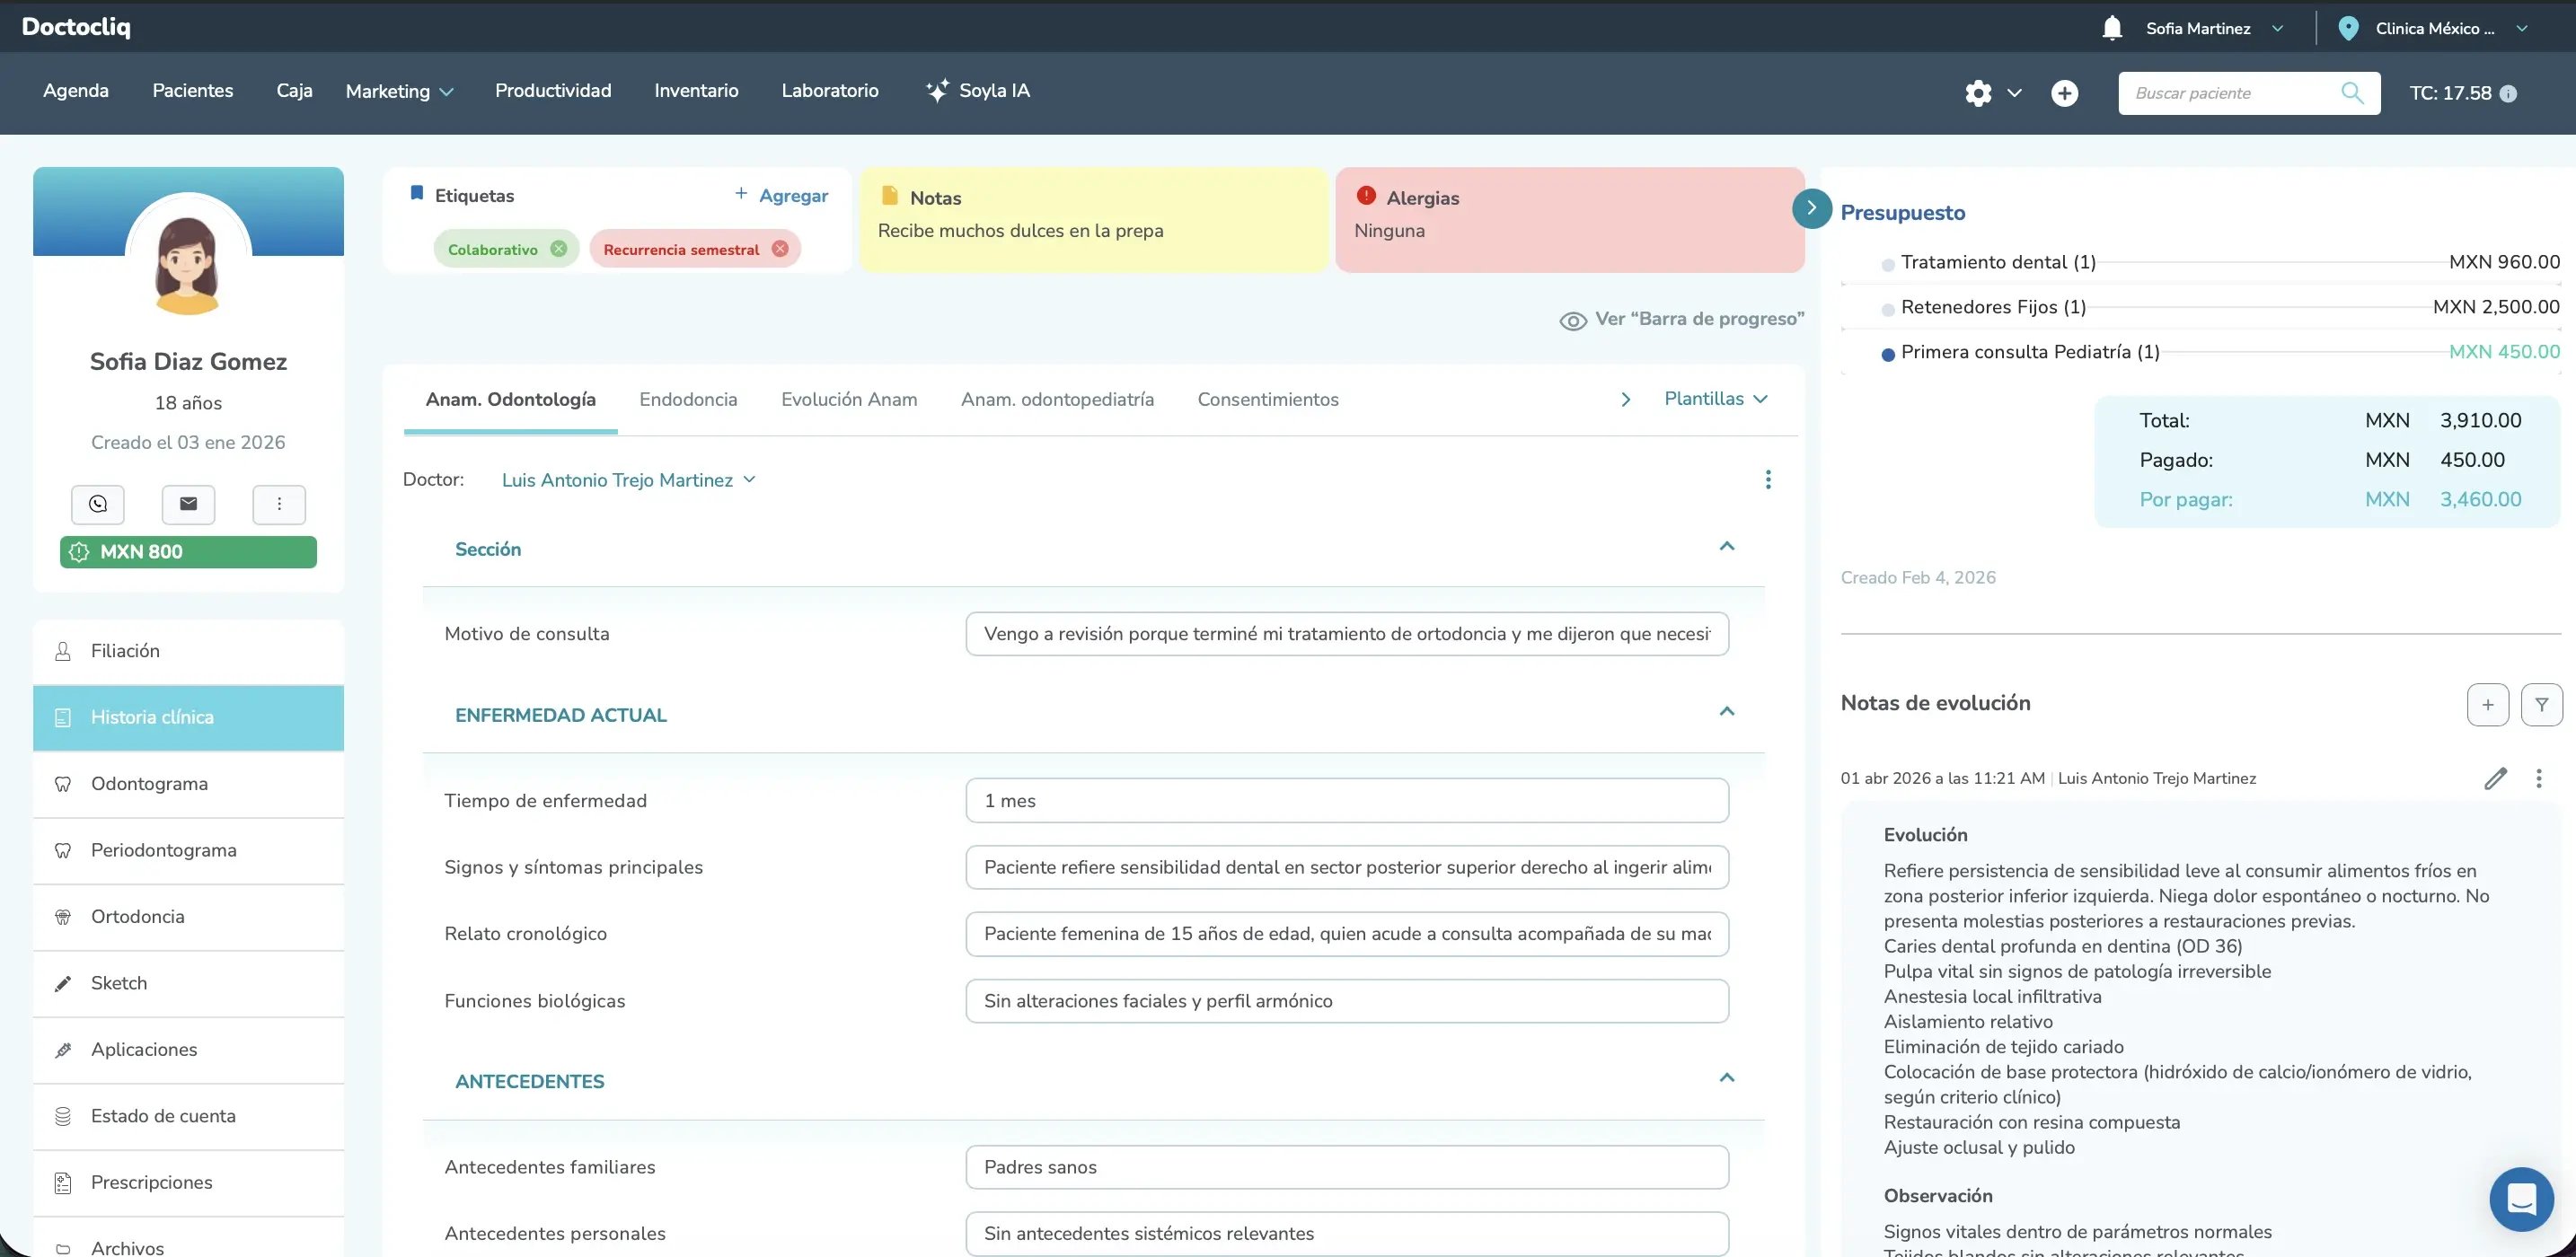Click the Doctocliq logo
Image resolution: width=2576 pixels, height=1257 pixels.
coord(76,27)
